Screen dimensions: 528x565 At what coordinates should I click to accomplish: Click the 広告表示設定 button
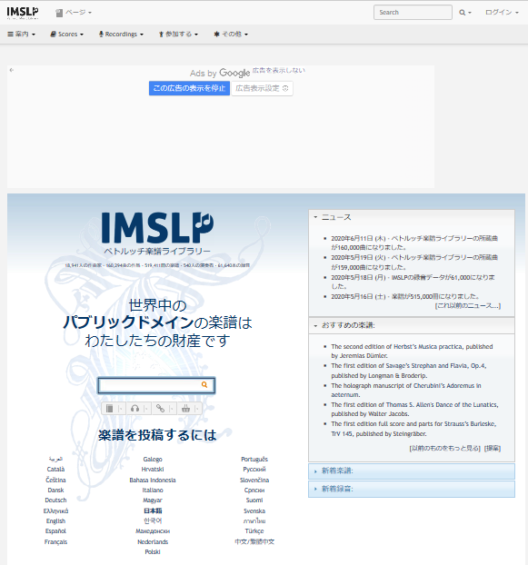point(262,88)
